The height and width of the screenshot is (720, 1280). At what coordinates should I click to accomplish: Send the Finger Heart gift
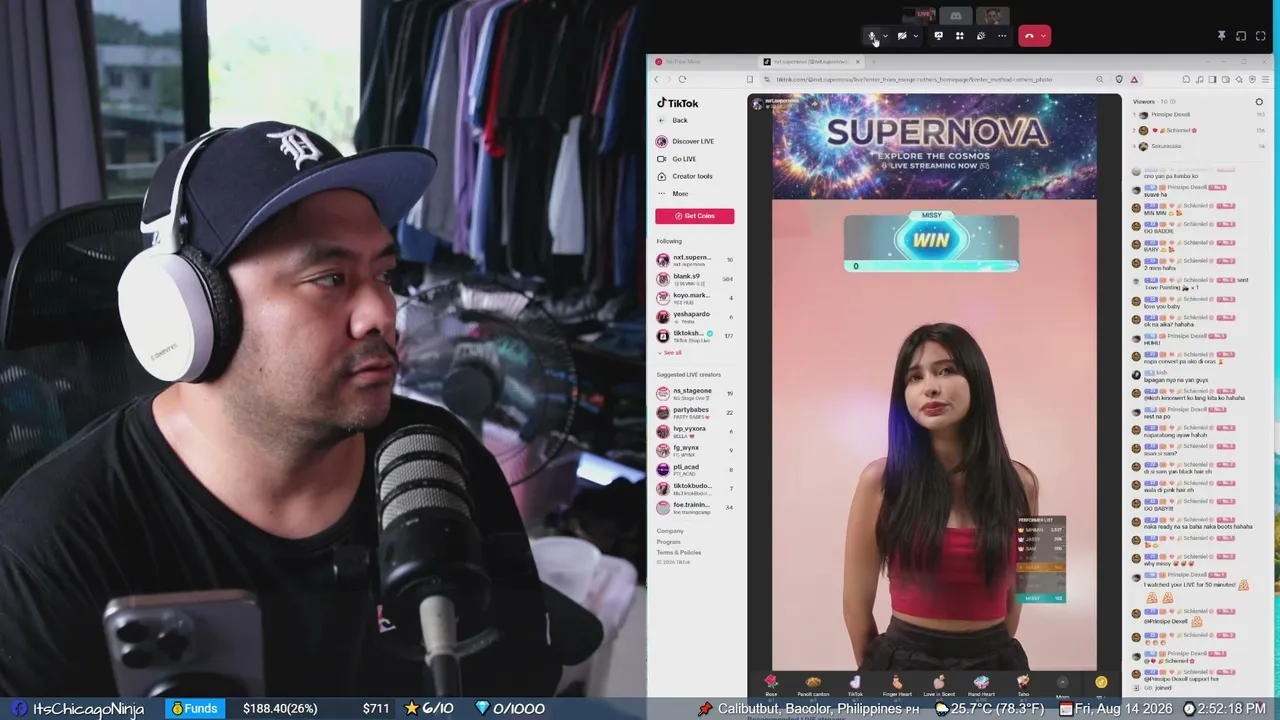click(x=897, y=685)
